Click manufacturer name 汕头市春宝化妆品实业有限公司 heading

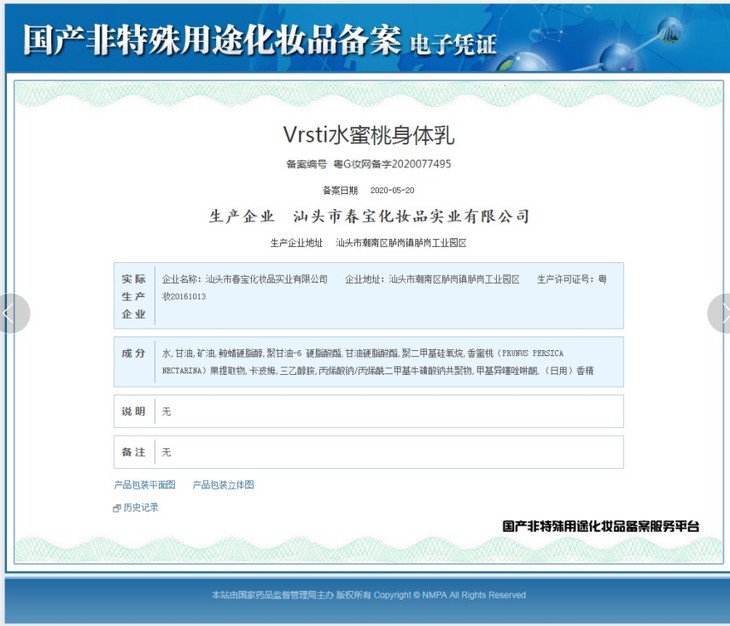tap(412, 216)
